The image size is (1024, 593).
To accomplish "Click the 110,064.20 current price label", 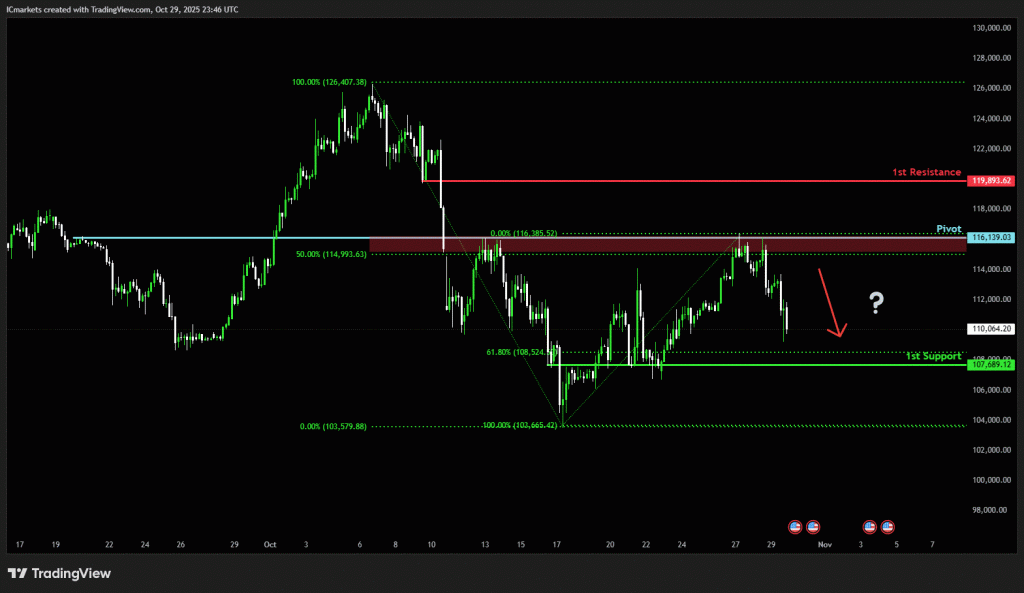I will click(992, 328).
